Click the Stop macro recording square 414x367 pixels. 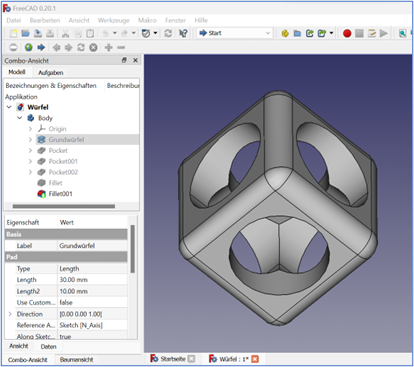coord(359,33)
